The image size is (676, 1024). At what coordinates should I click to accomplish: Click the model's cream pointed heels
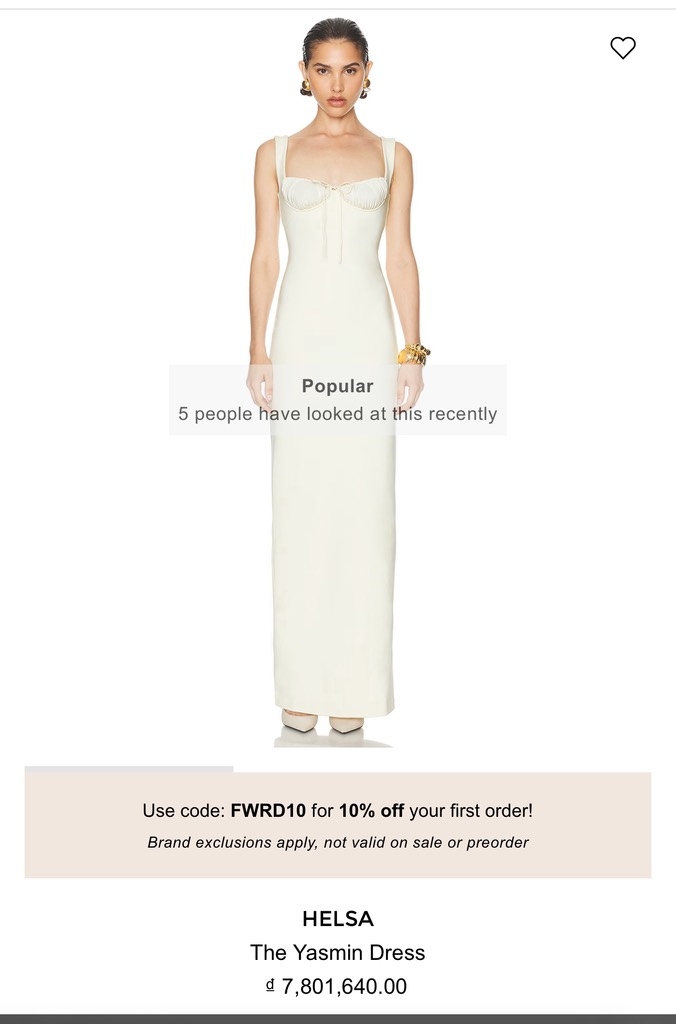(x=323, y=722)
